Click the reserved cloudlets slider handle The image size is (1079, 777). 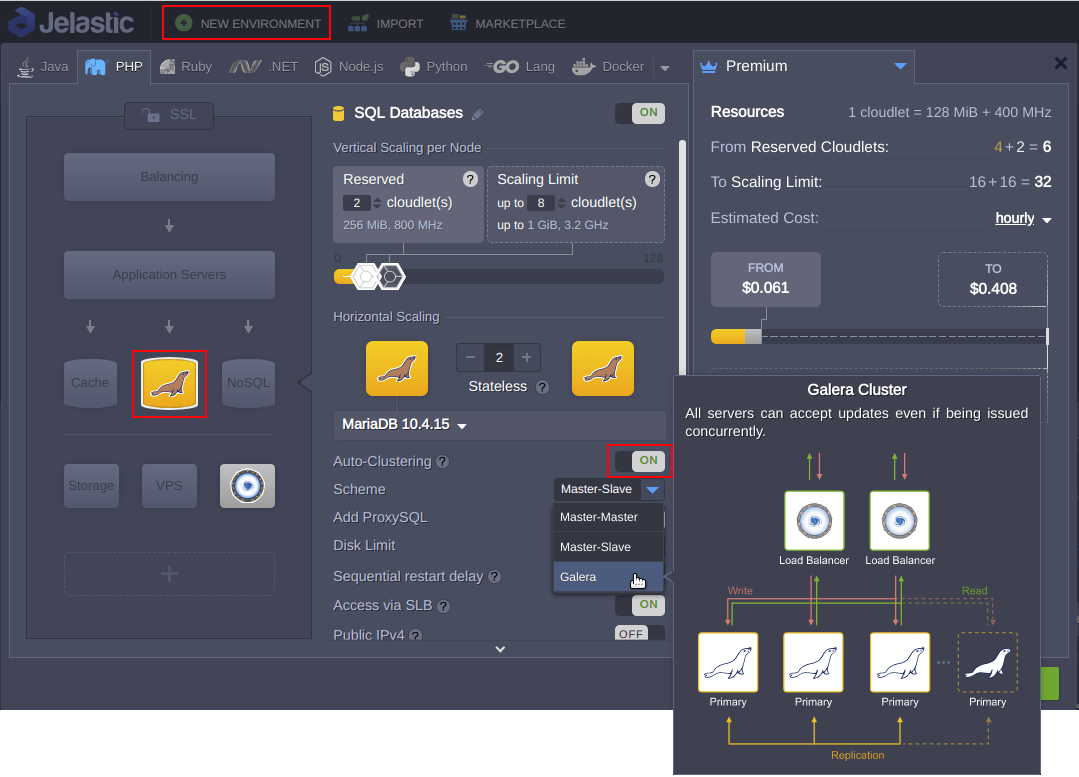click(365, 277)
